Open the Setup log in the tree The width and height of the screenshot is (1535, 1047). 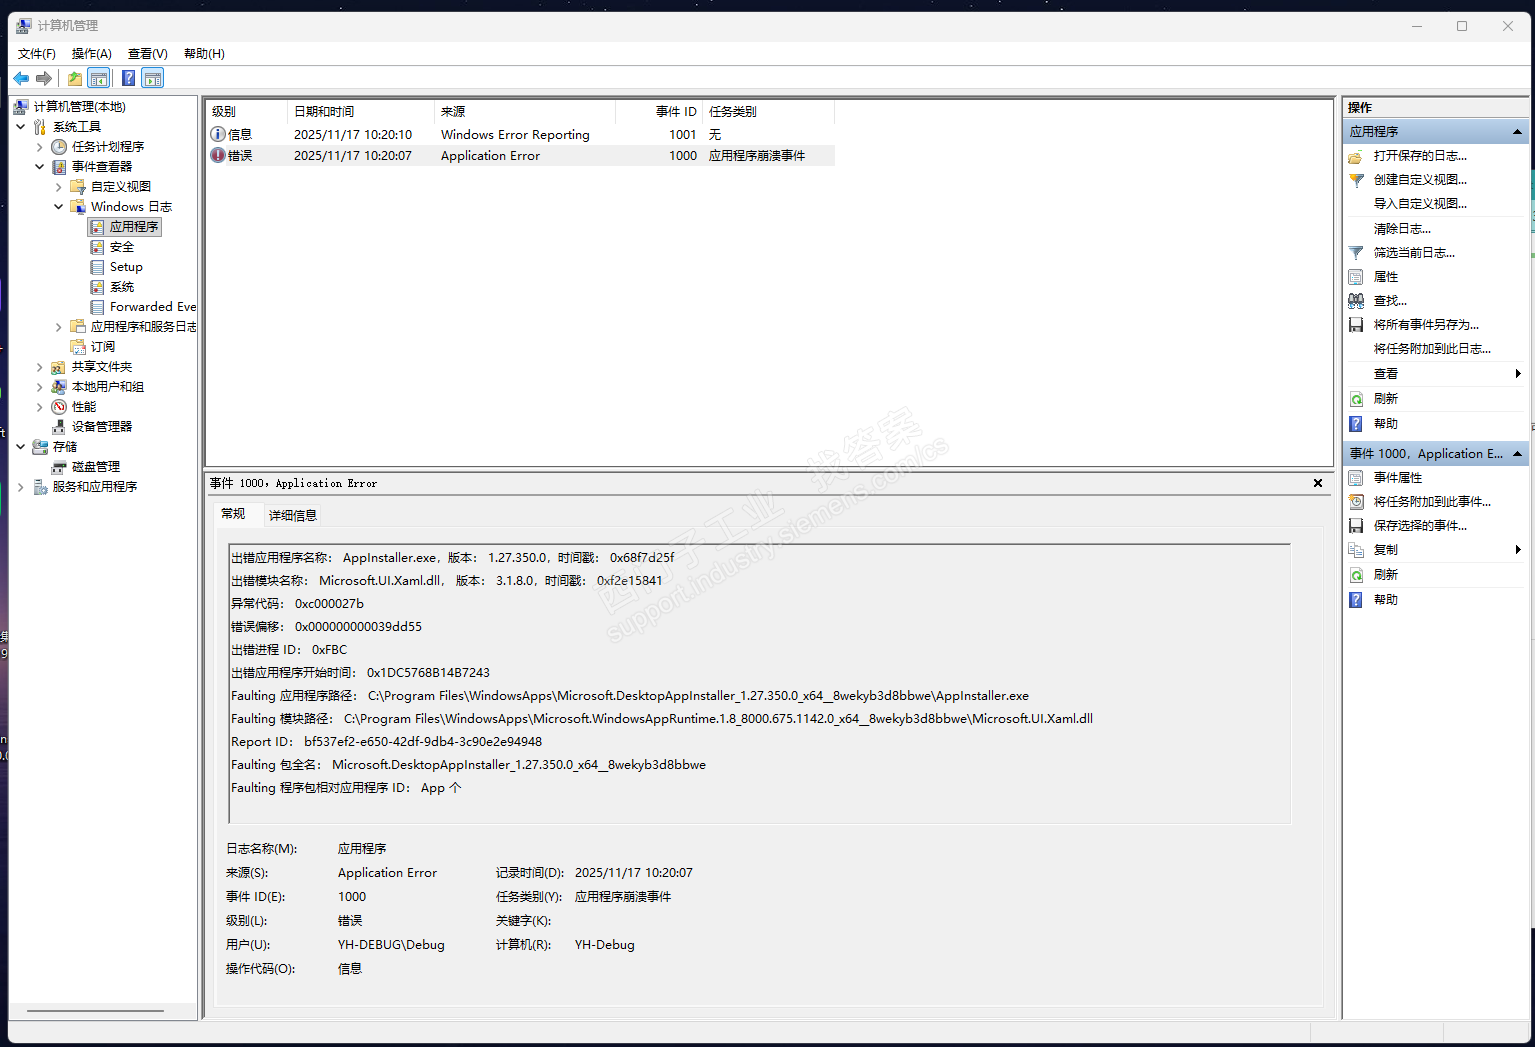tap(126, 267)
